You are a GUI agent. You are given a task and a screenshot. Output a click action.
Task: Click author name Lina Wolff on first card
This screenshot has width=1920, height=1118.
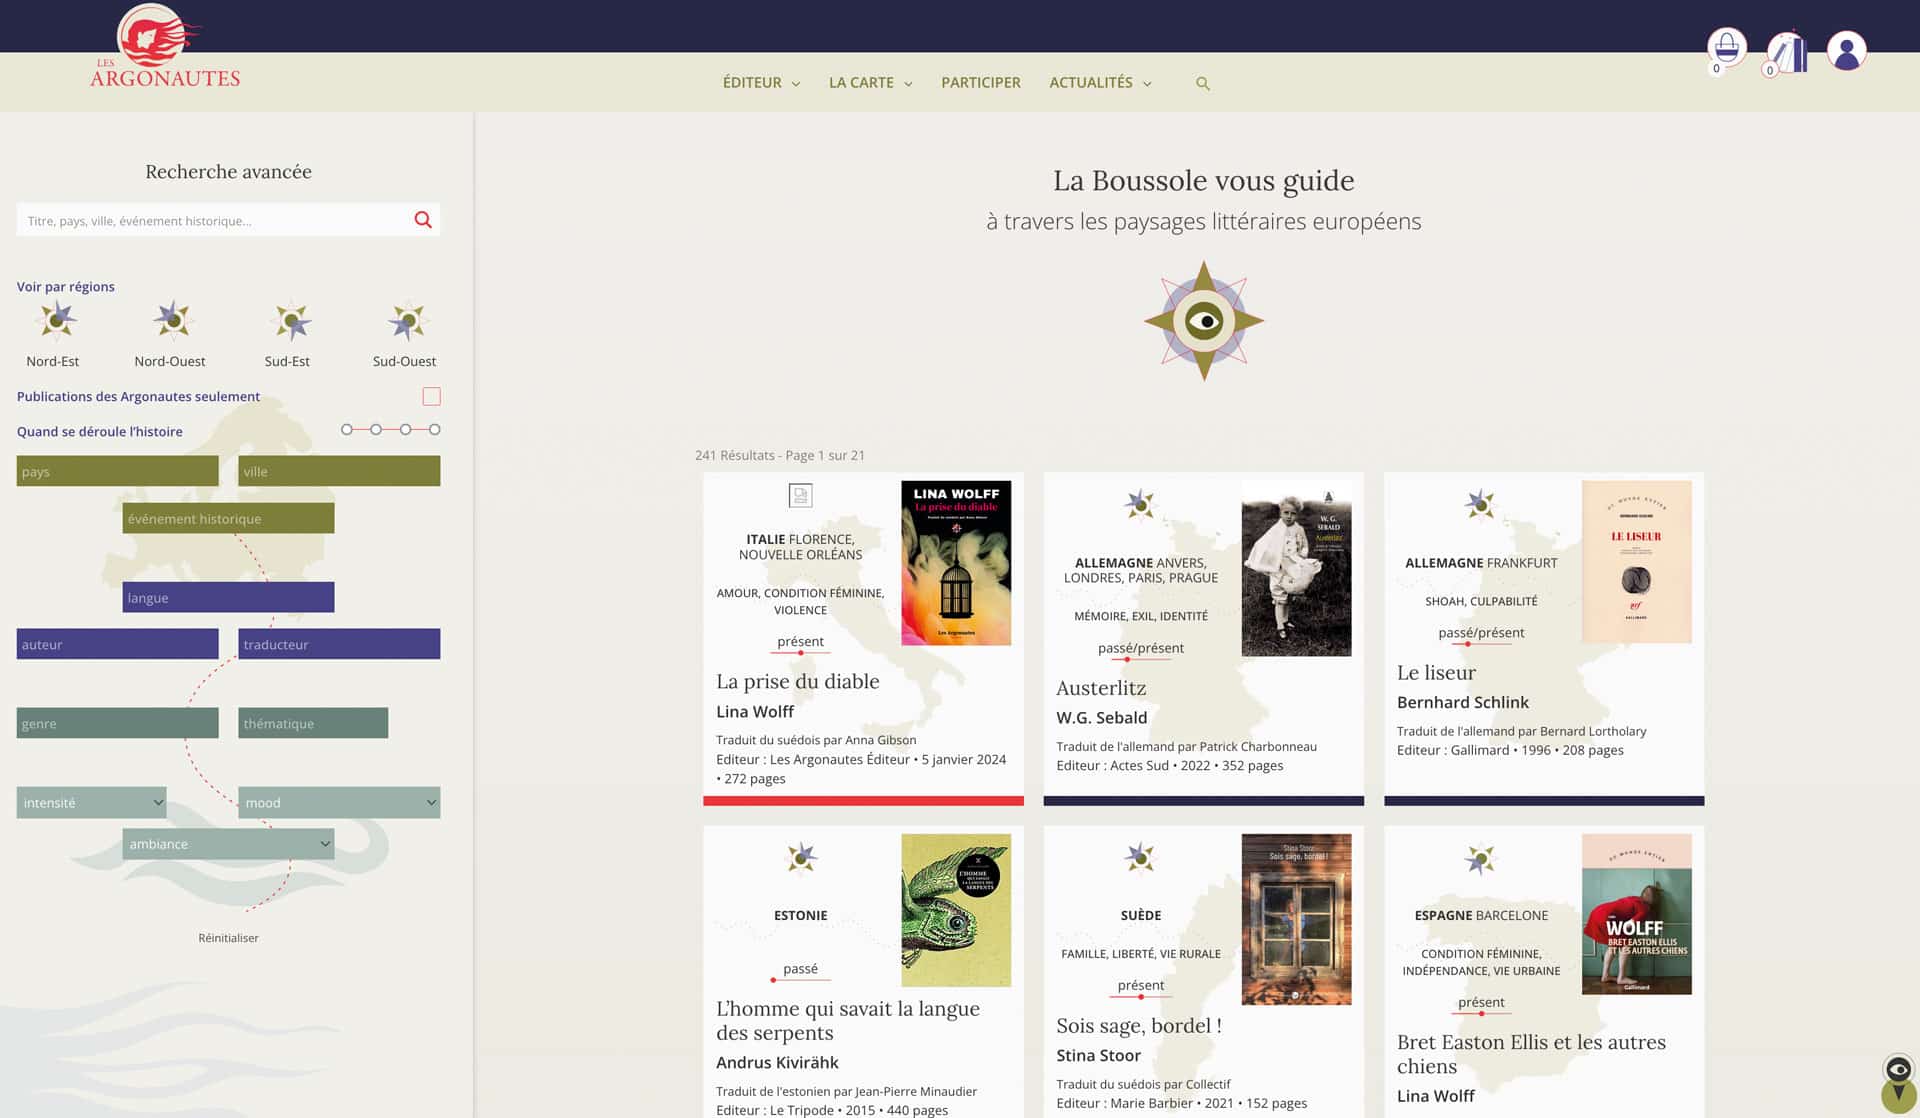[x=754, y=712]
